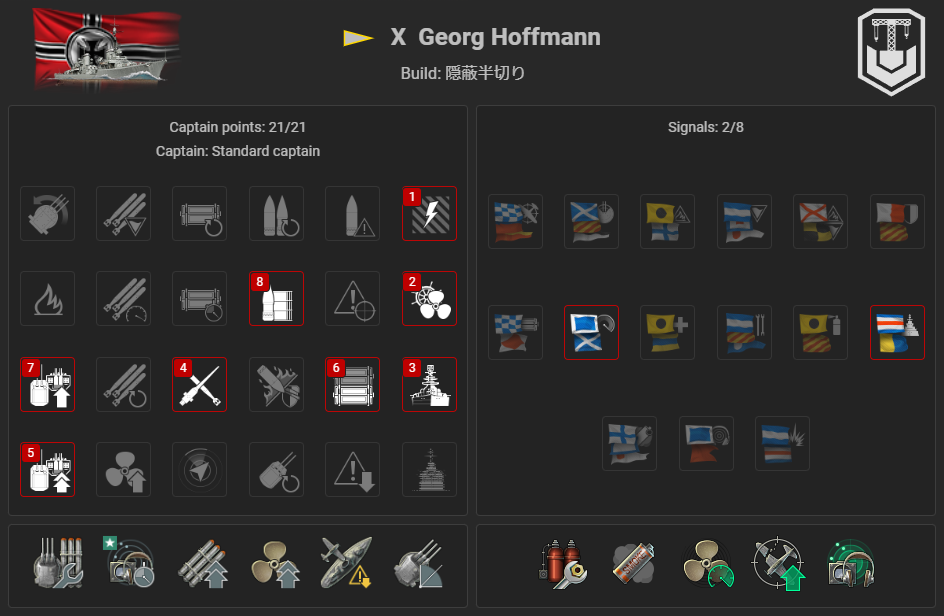Click the skill numbered 5 with double up arrow
Image resolution: width=944 pixels, height=616 pixels.
click(48, 470)
